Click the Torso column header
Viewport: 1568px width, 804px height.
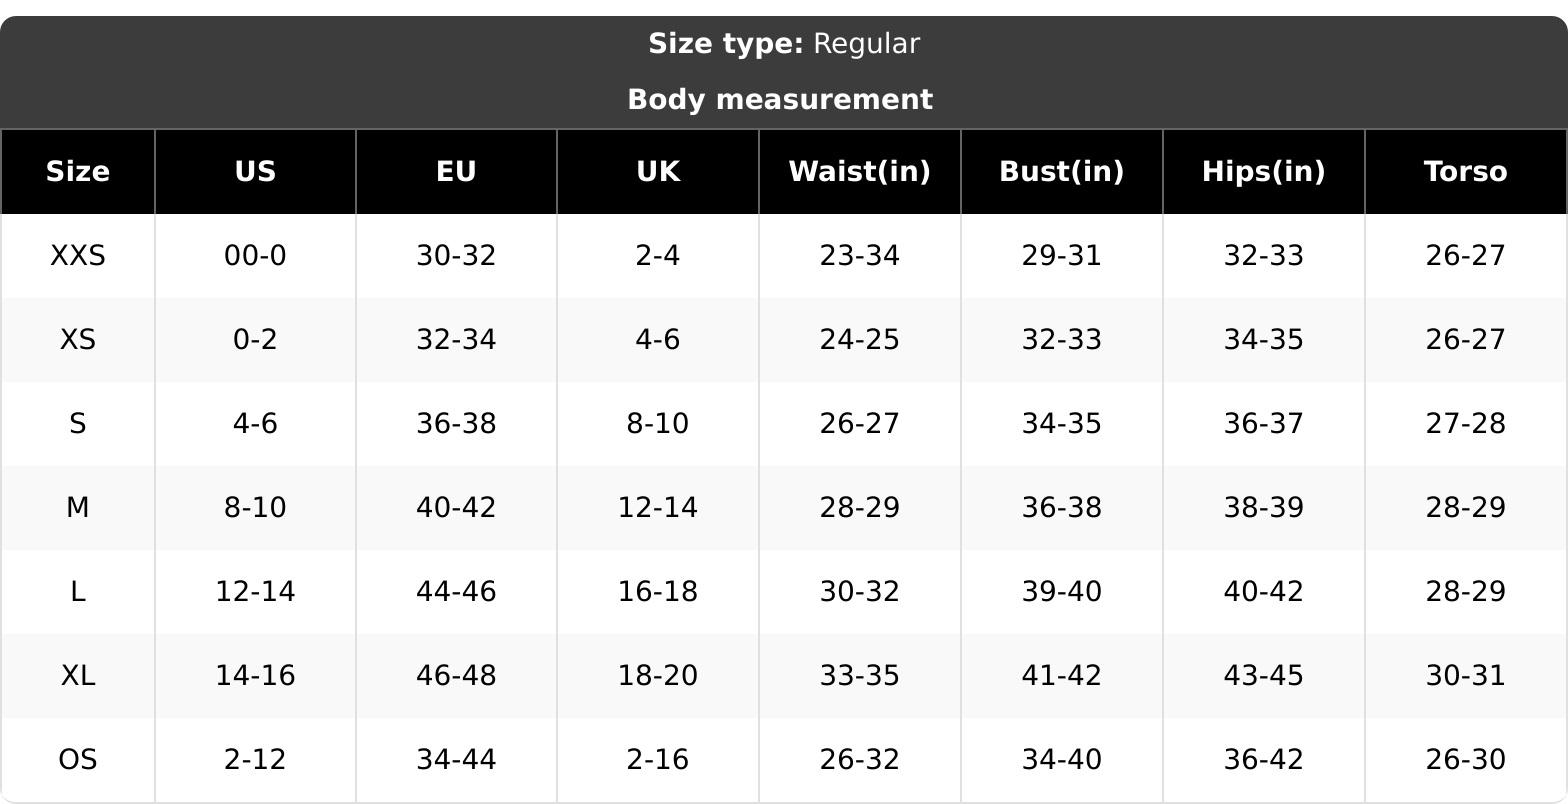[x=1466, y=172]
